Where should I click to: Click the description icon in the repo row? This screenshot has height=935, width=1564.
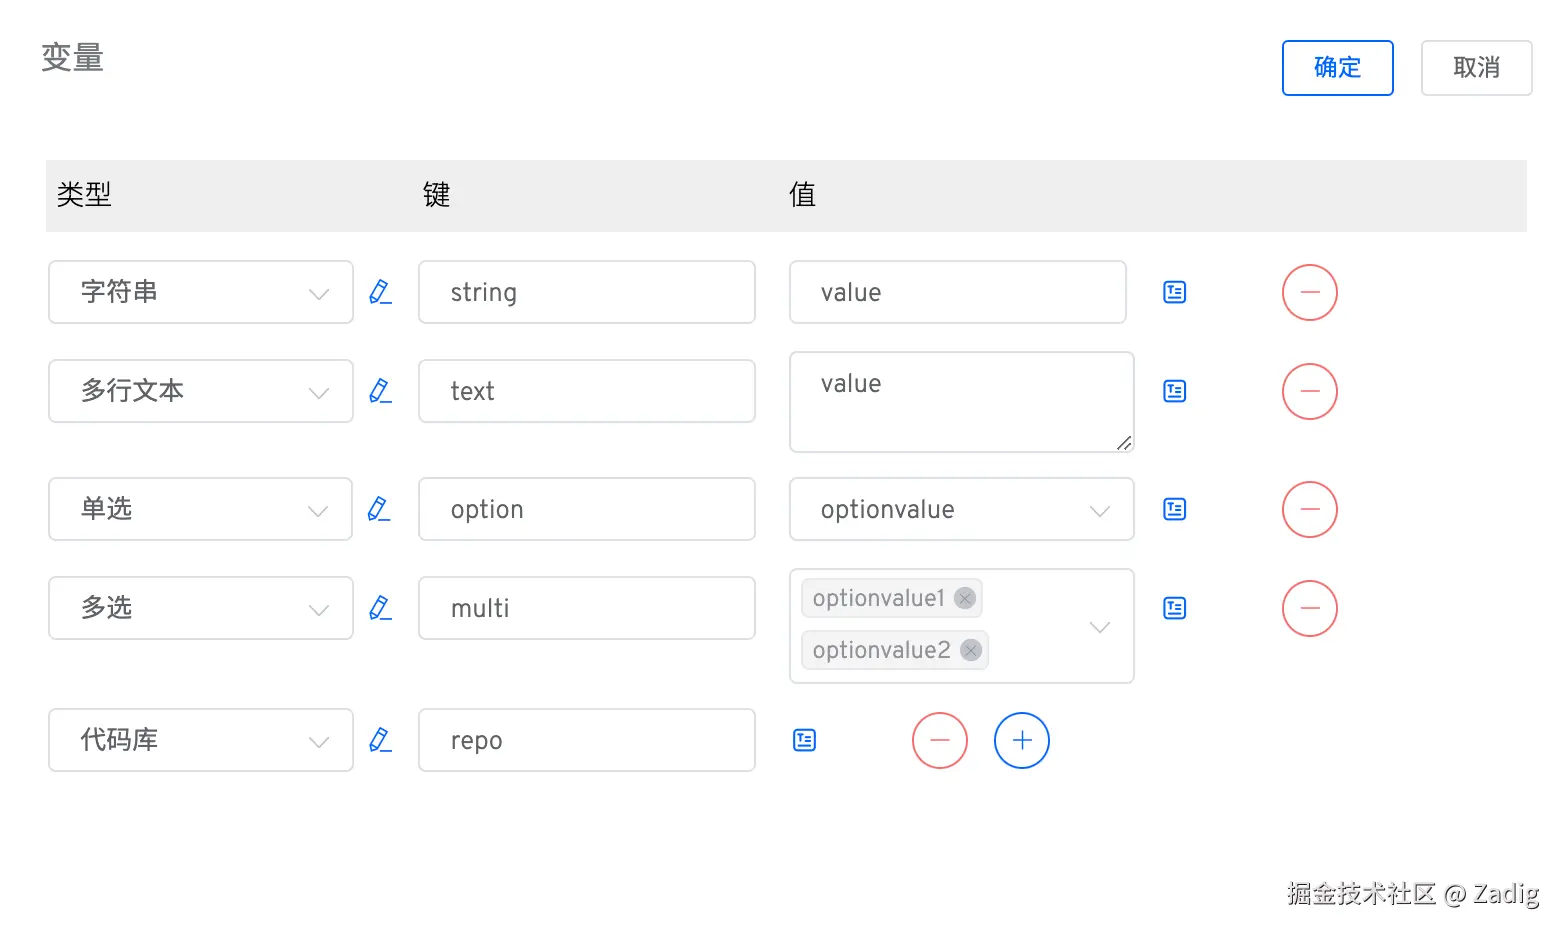pyautogui.click(x=805, y=740)
